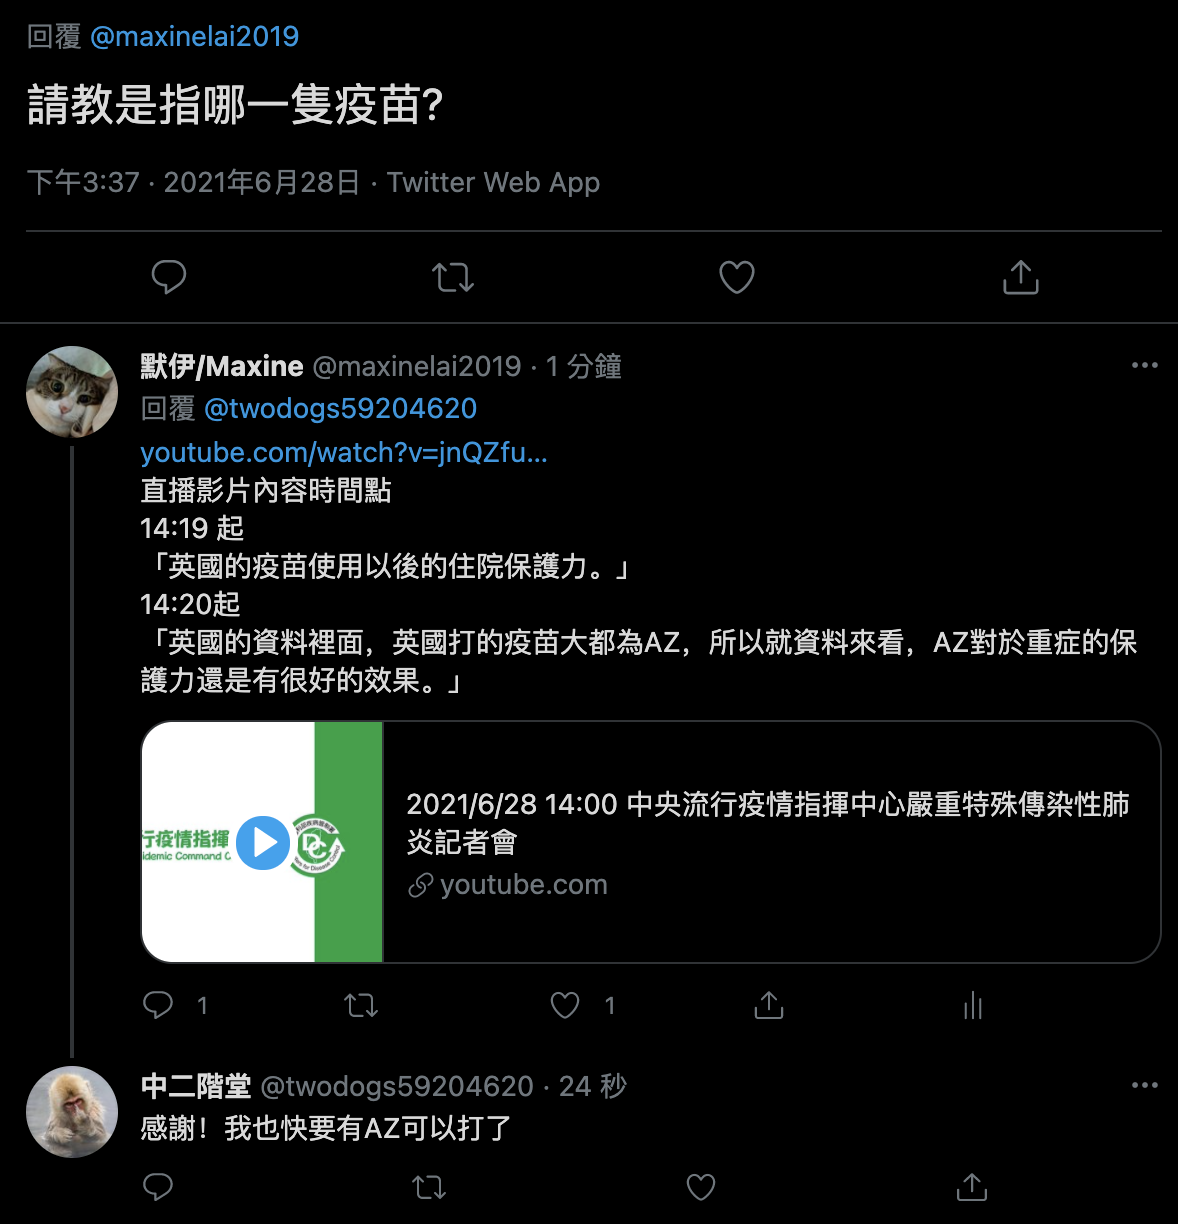Open the @maxinelai2019 mention at top
The image size is (1178, 1224).
click(x=195, y=37)
